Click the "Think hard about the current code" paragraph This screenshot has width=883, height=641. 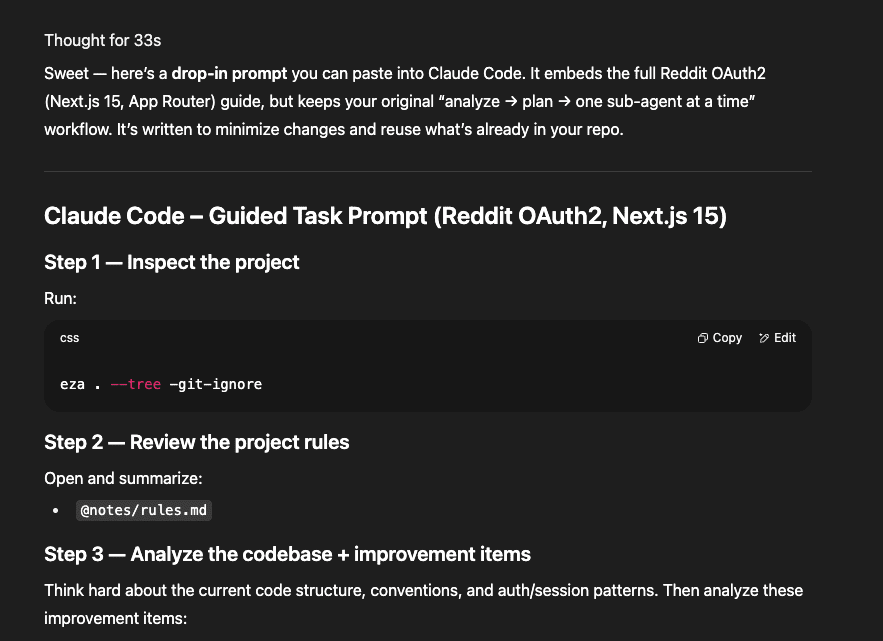pos(423,604)
